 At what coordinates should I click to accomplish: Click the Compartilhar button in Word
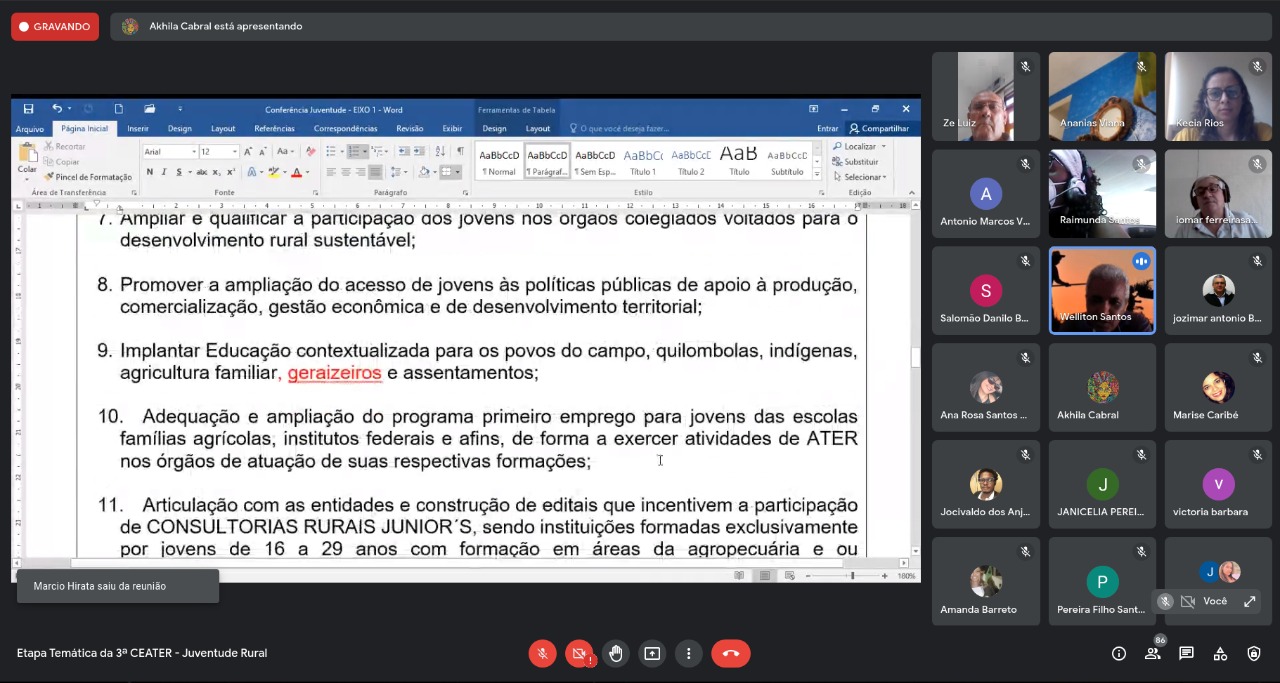[879, 129]
